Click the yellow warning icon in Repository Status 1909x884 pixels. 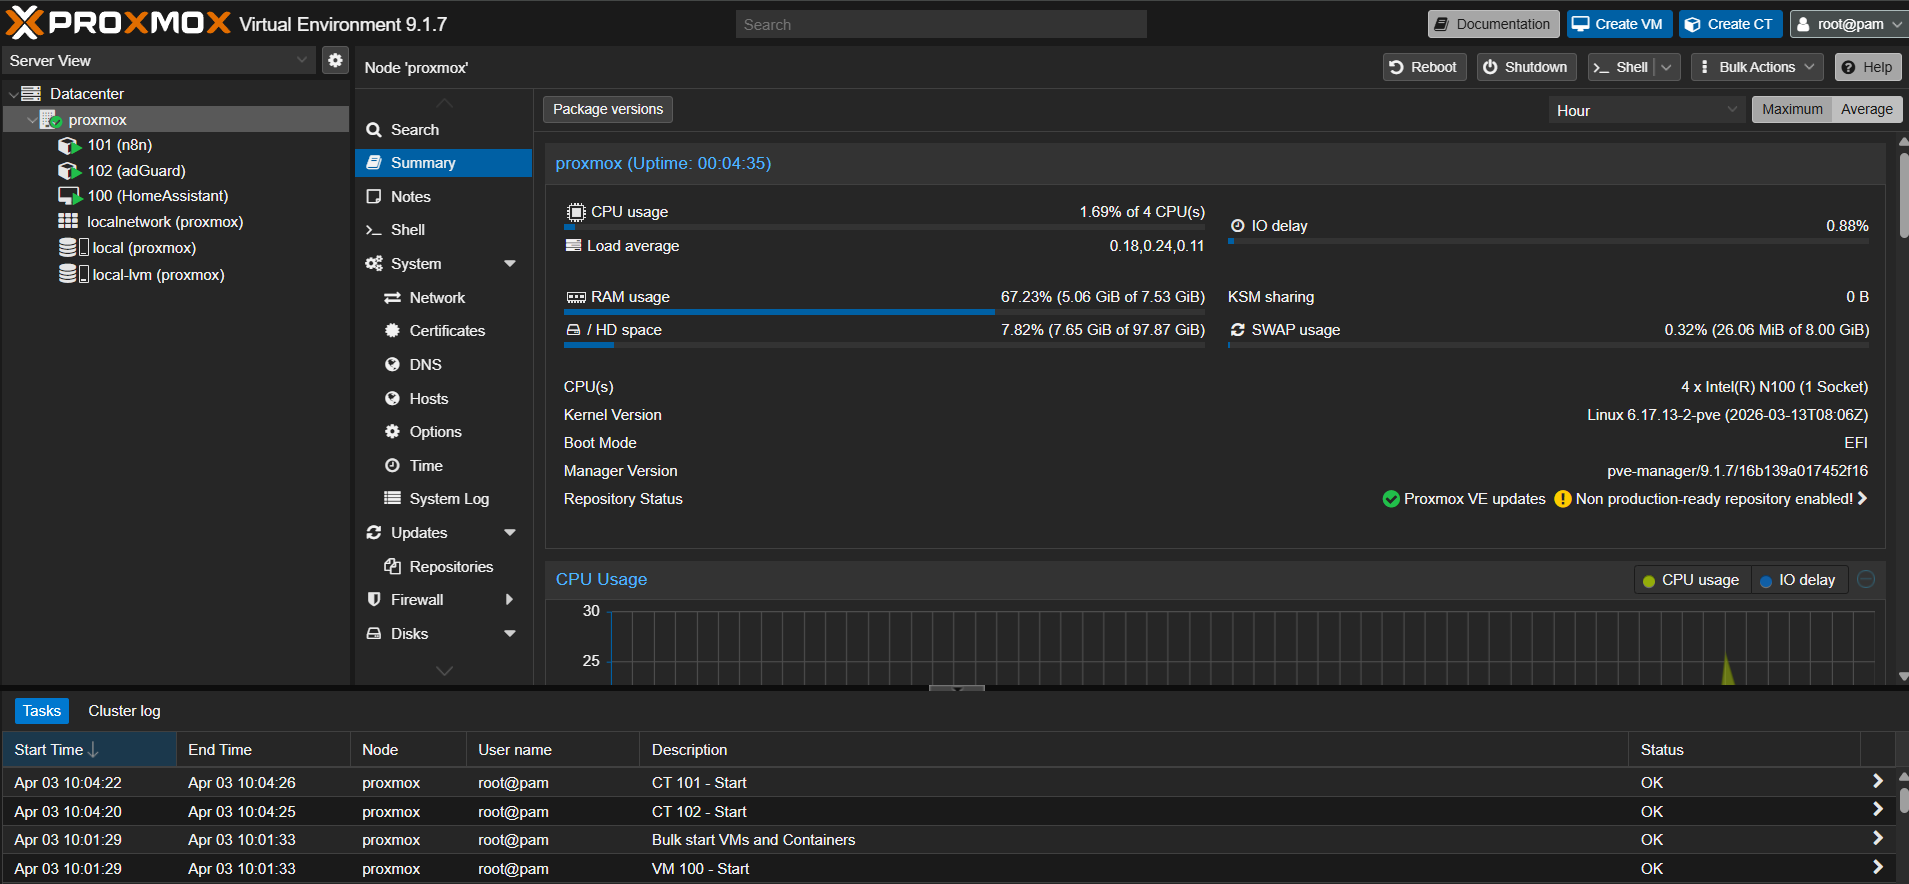pos(1563,499)
